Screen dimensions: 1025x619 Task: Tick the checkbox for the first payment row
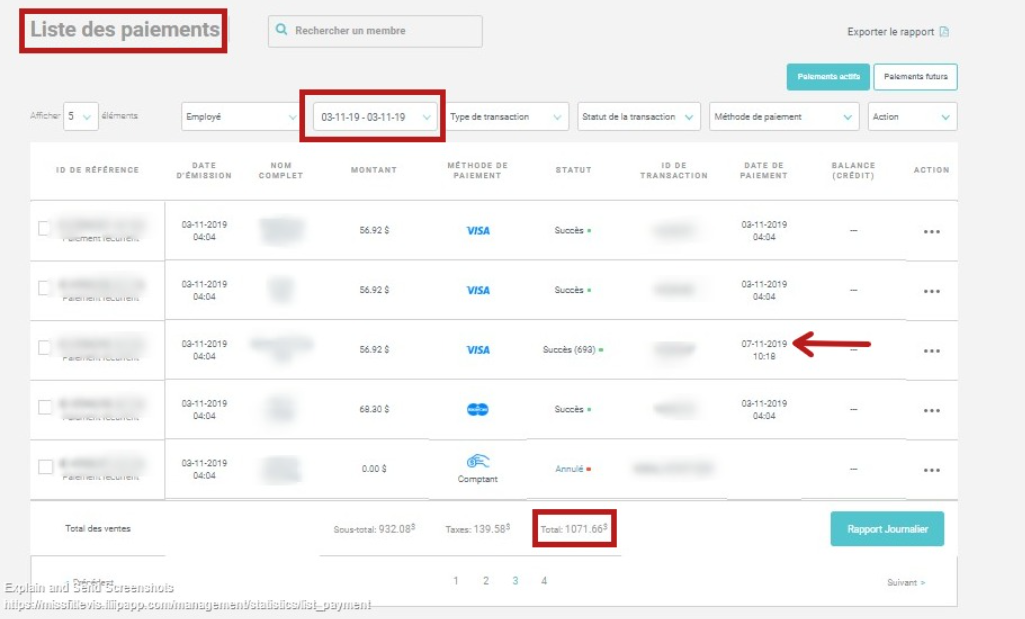tap(45, 229)
